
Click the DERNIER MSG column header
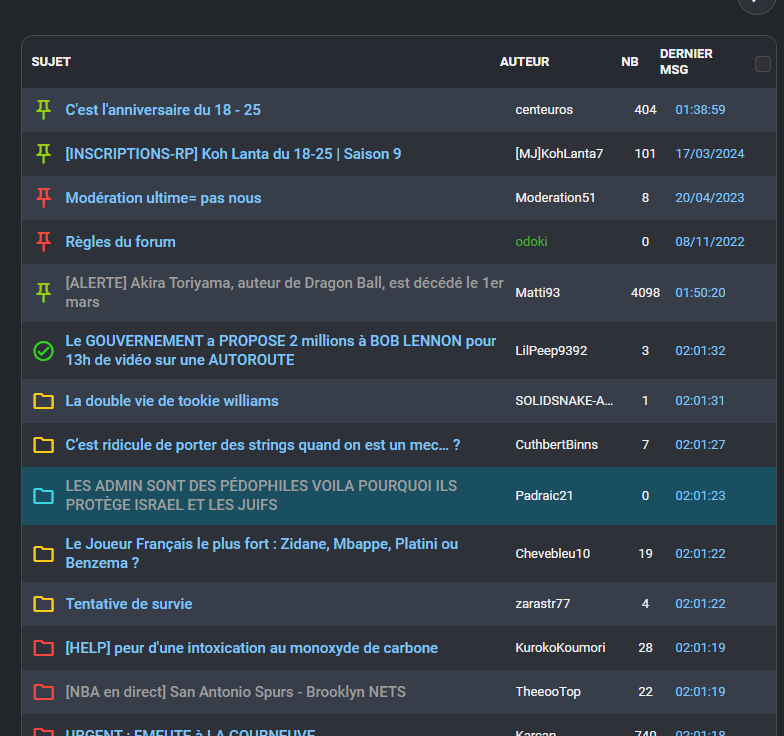pyautogui.click(x=686, y=62)
